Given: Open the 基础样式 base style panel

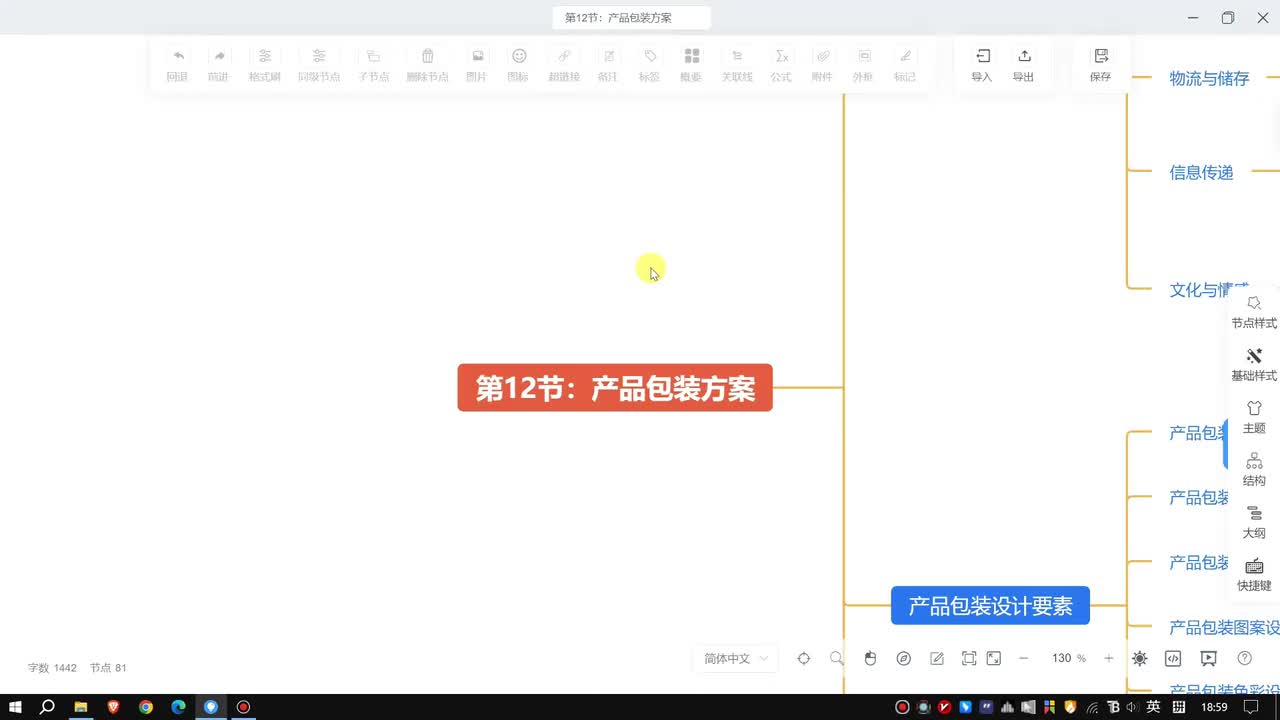Looking at the screenshot, I should (1254, 365).
